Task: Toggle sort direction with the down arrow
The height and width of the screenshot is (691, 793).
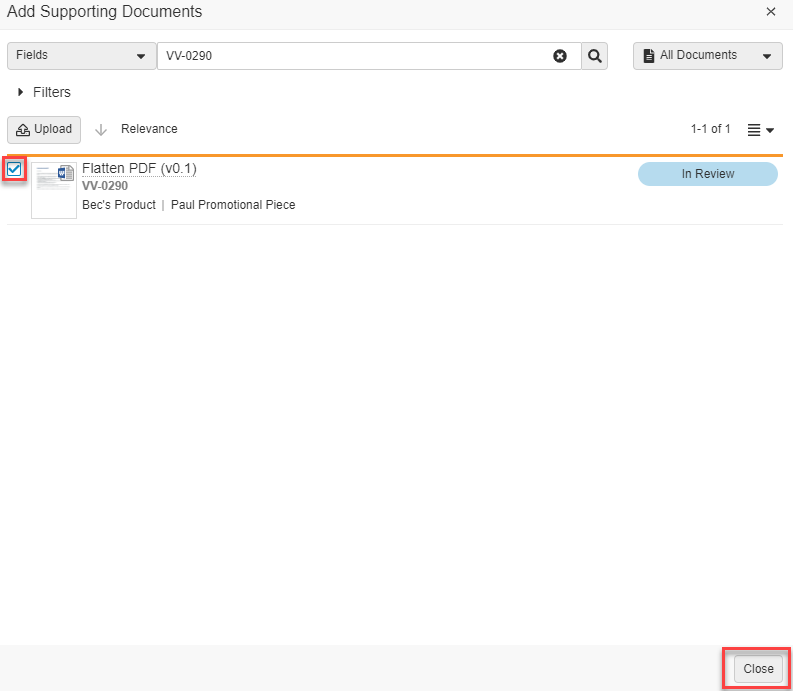Action: click(x=101, y=130)
